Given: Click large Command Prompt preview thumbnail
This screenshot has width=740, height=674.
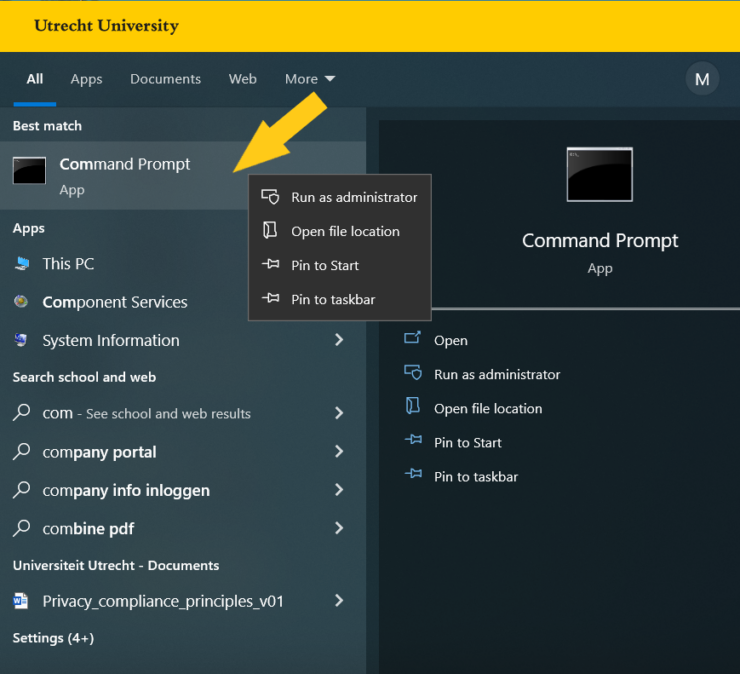Looking at the screenshot, I should point(599,175).
